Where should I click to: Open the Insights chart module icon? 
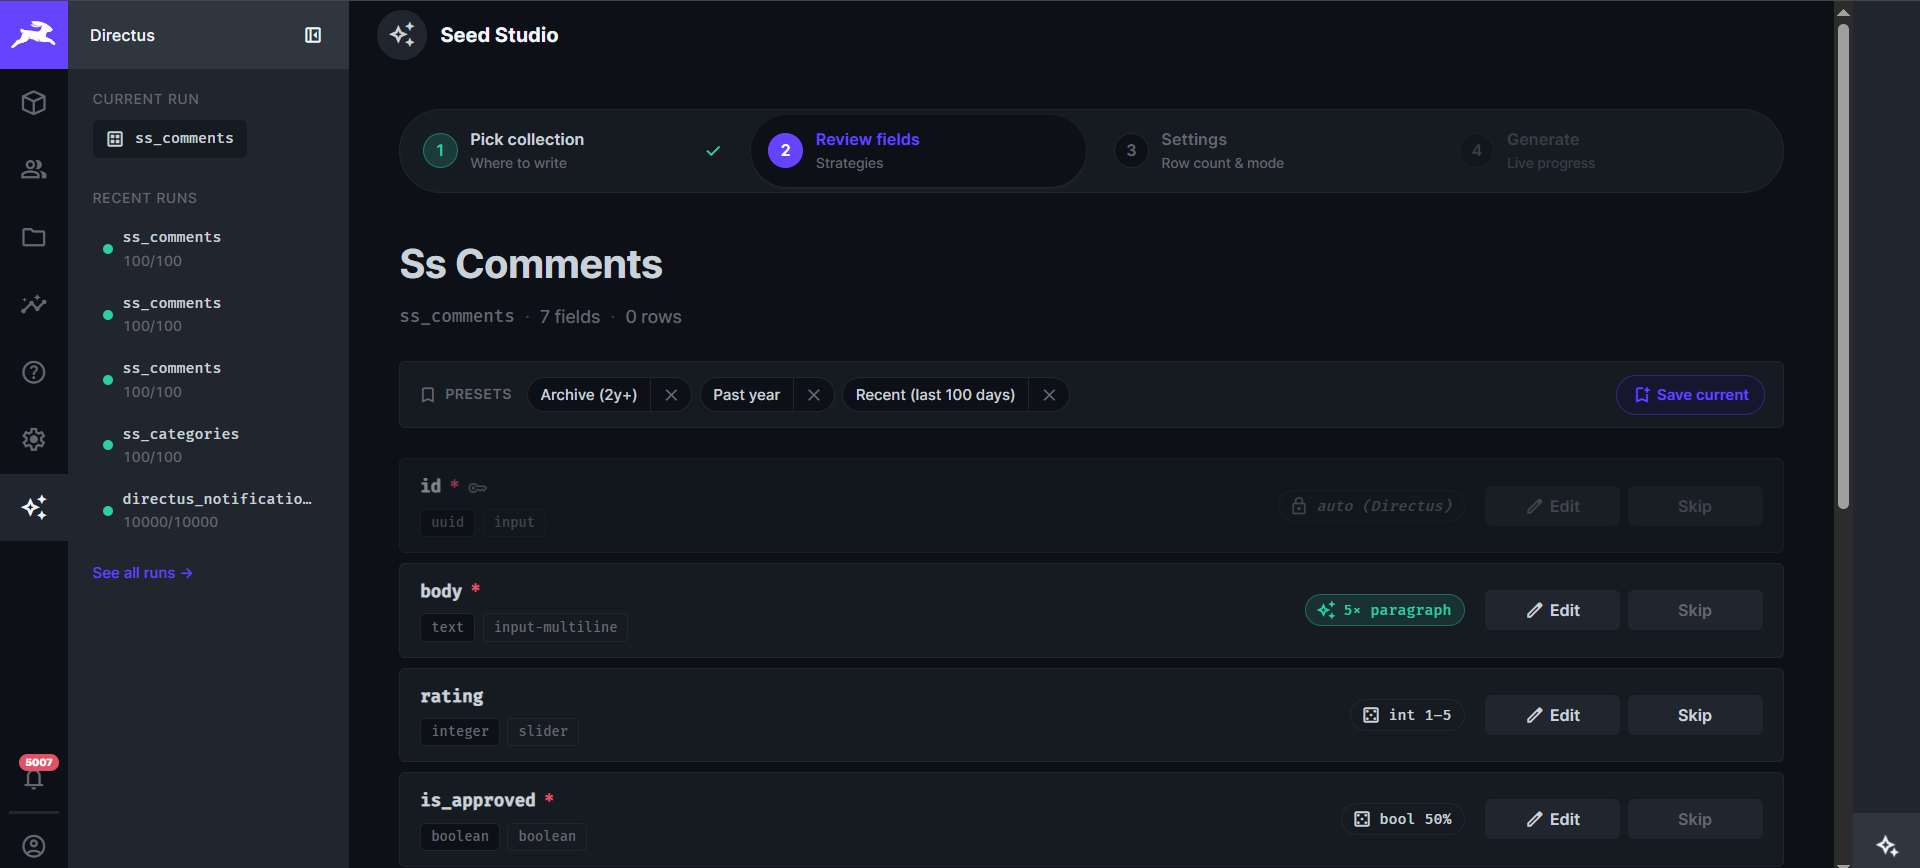(x=34, y=304)
